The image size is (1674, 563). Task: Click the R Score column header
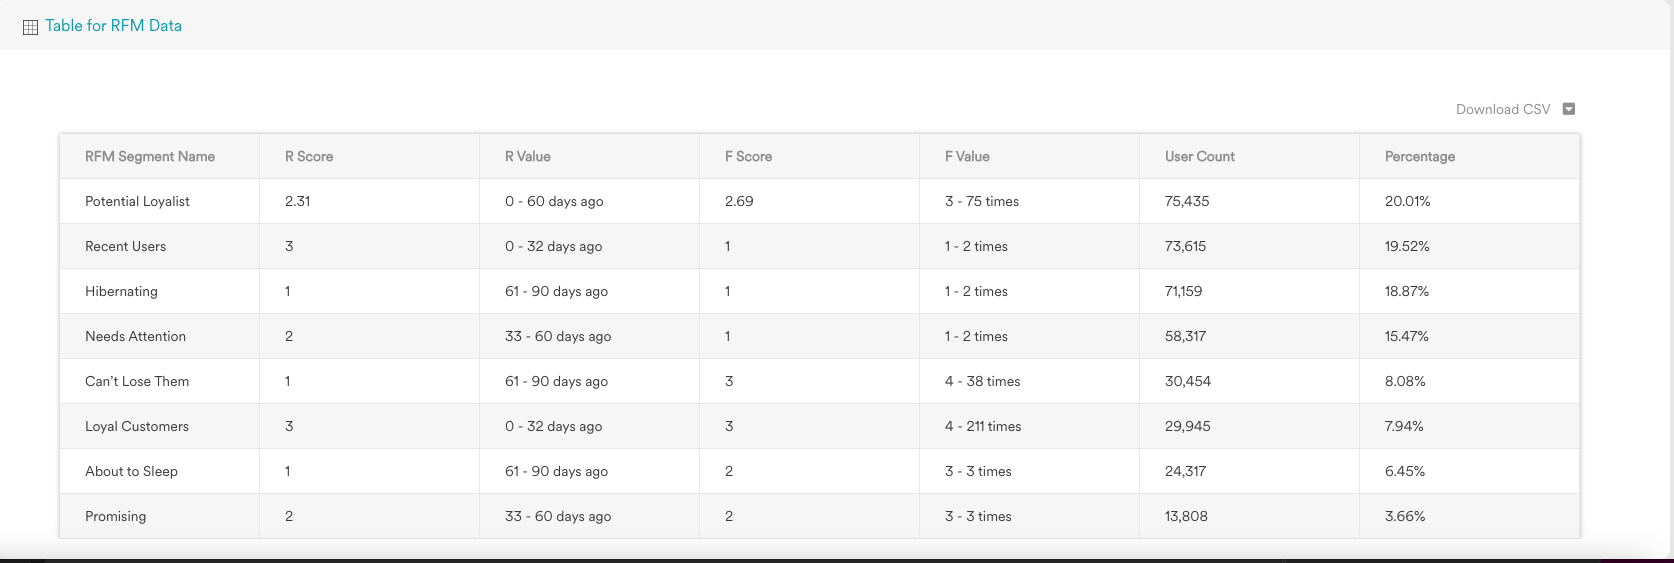pyautogui.click(x=309, y=157)
